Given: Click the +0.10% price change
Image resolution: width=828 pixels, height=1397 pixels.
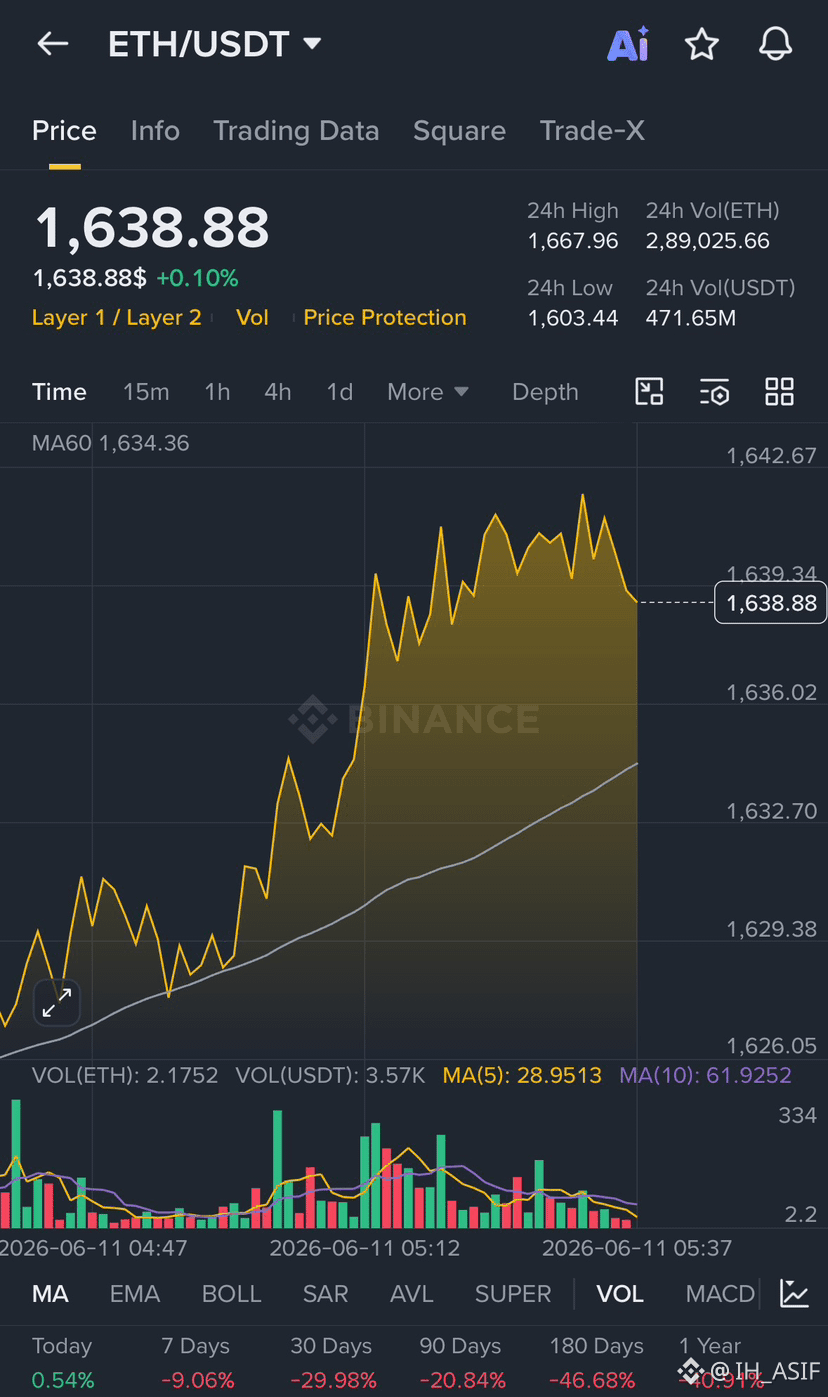Looking at the screenshot, I should click(197, 278).
